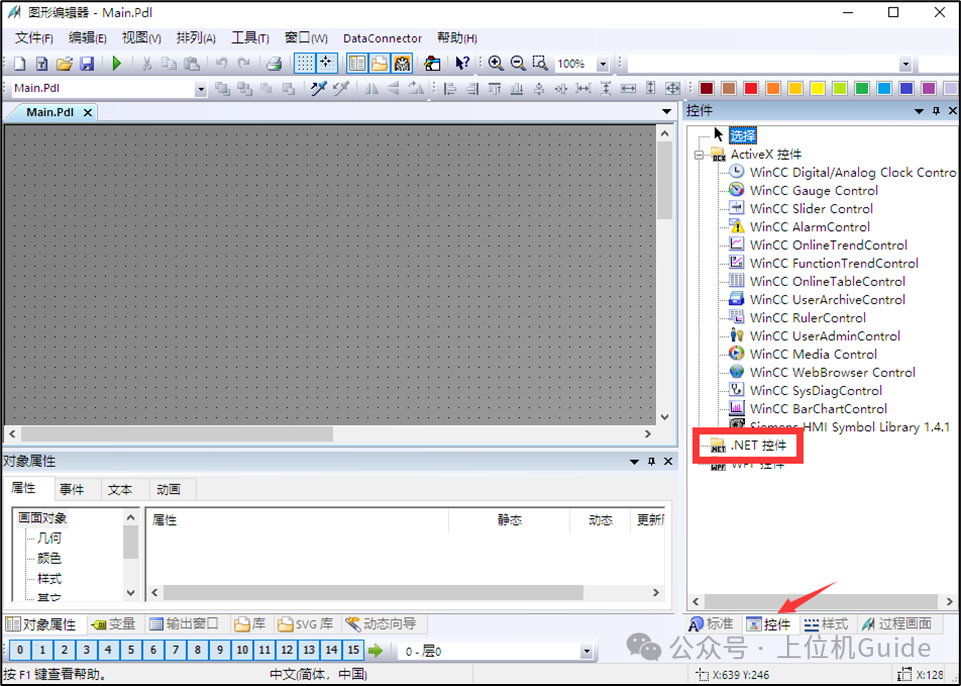The width and height of the screenshot is (961, 686).
Task: Open the Main.Pdl object selection dropdown
Action: coord(200,89)
